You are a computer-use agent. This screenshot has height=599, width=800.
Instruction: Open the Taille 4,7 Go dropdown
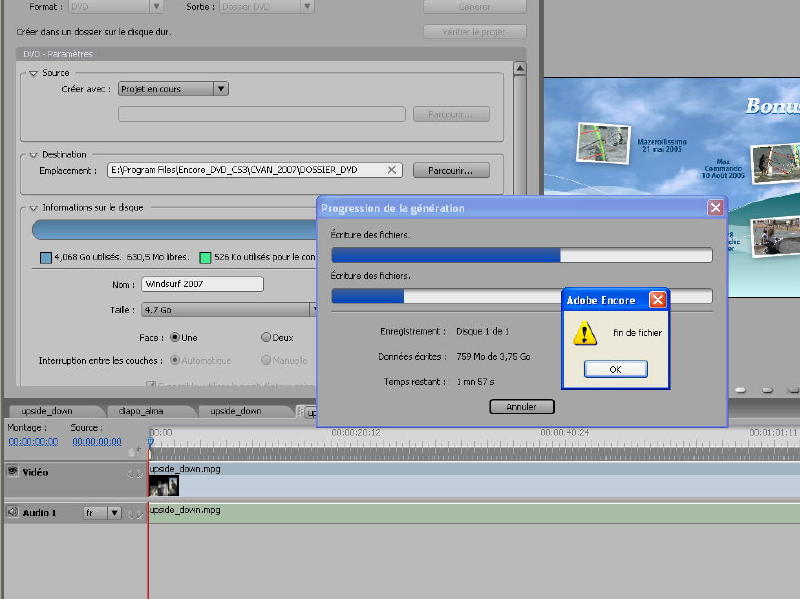pos(230,310)
